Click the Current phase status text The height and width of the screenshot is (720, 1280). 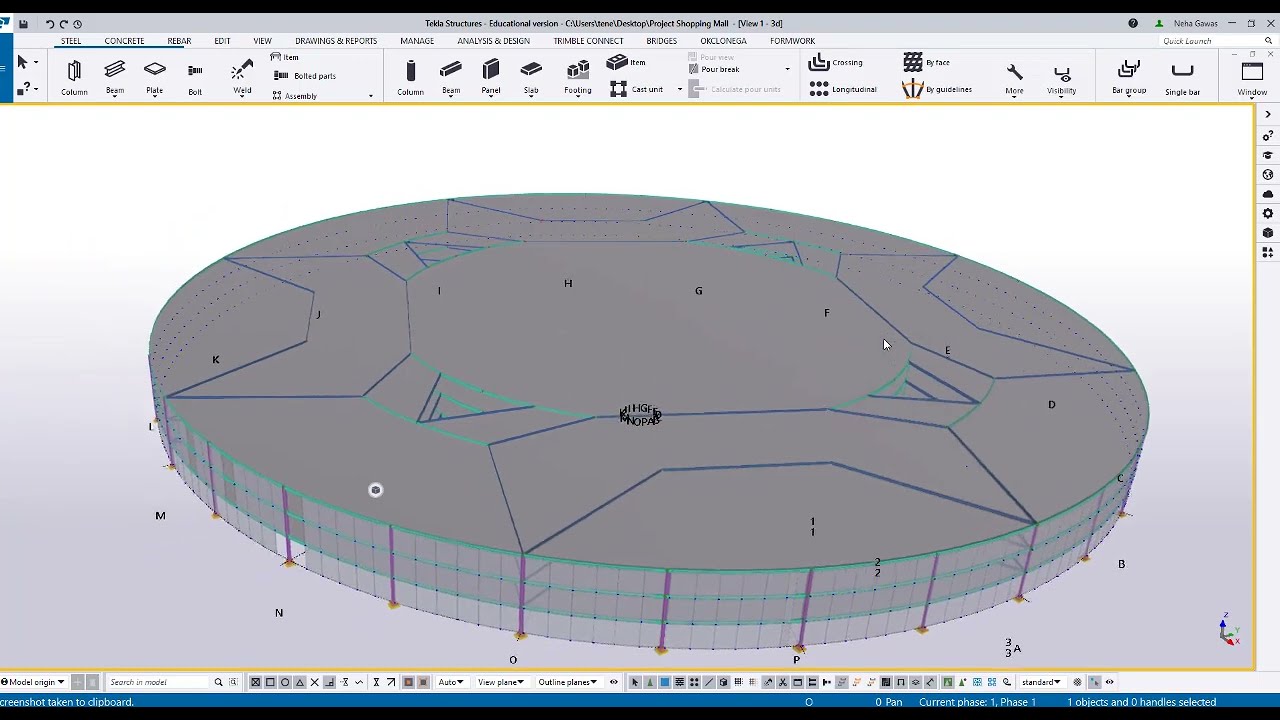coord(977,702)
